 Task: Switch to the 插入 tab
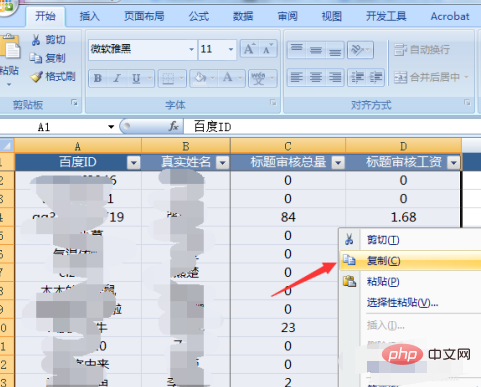89,16
